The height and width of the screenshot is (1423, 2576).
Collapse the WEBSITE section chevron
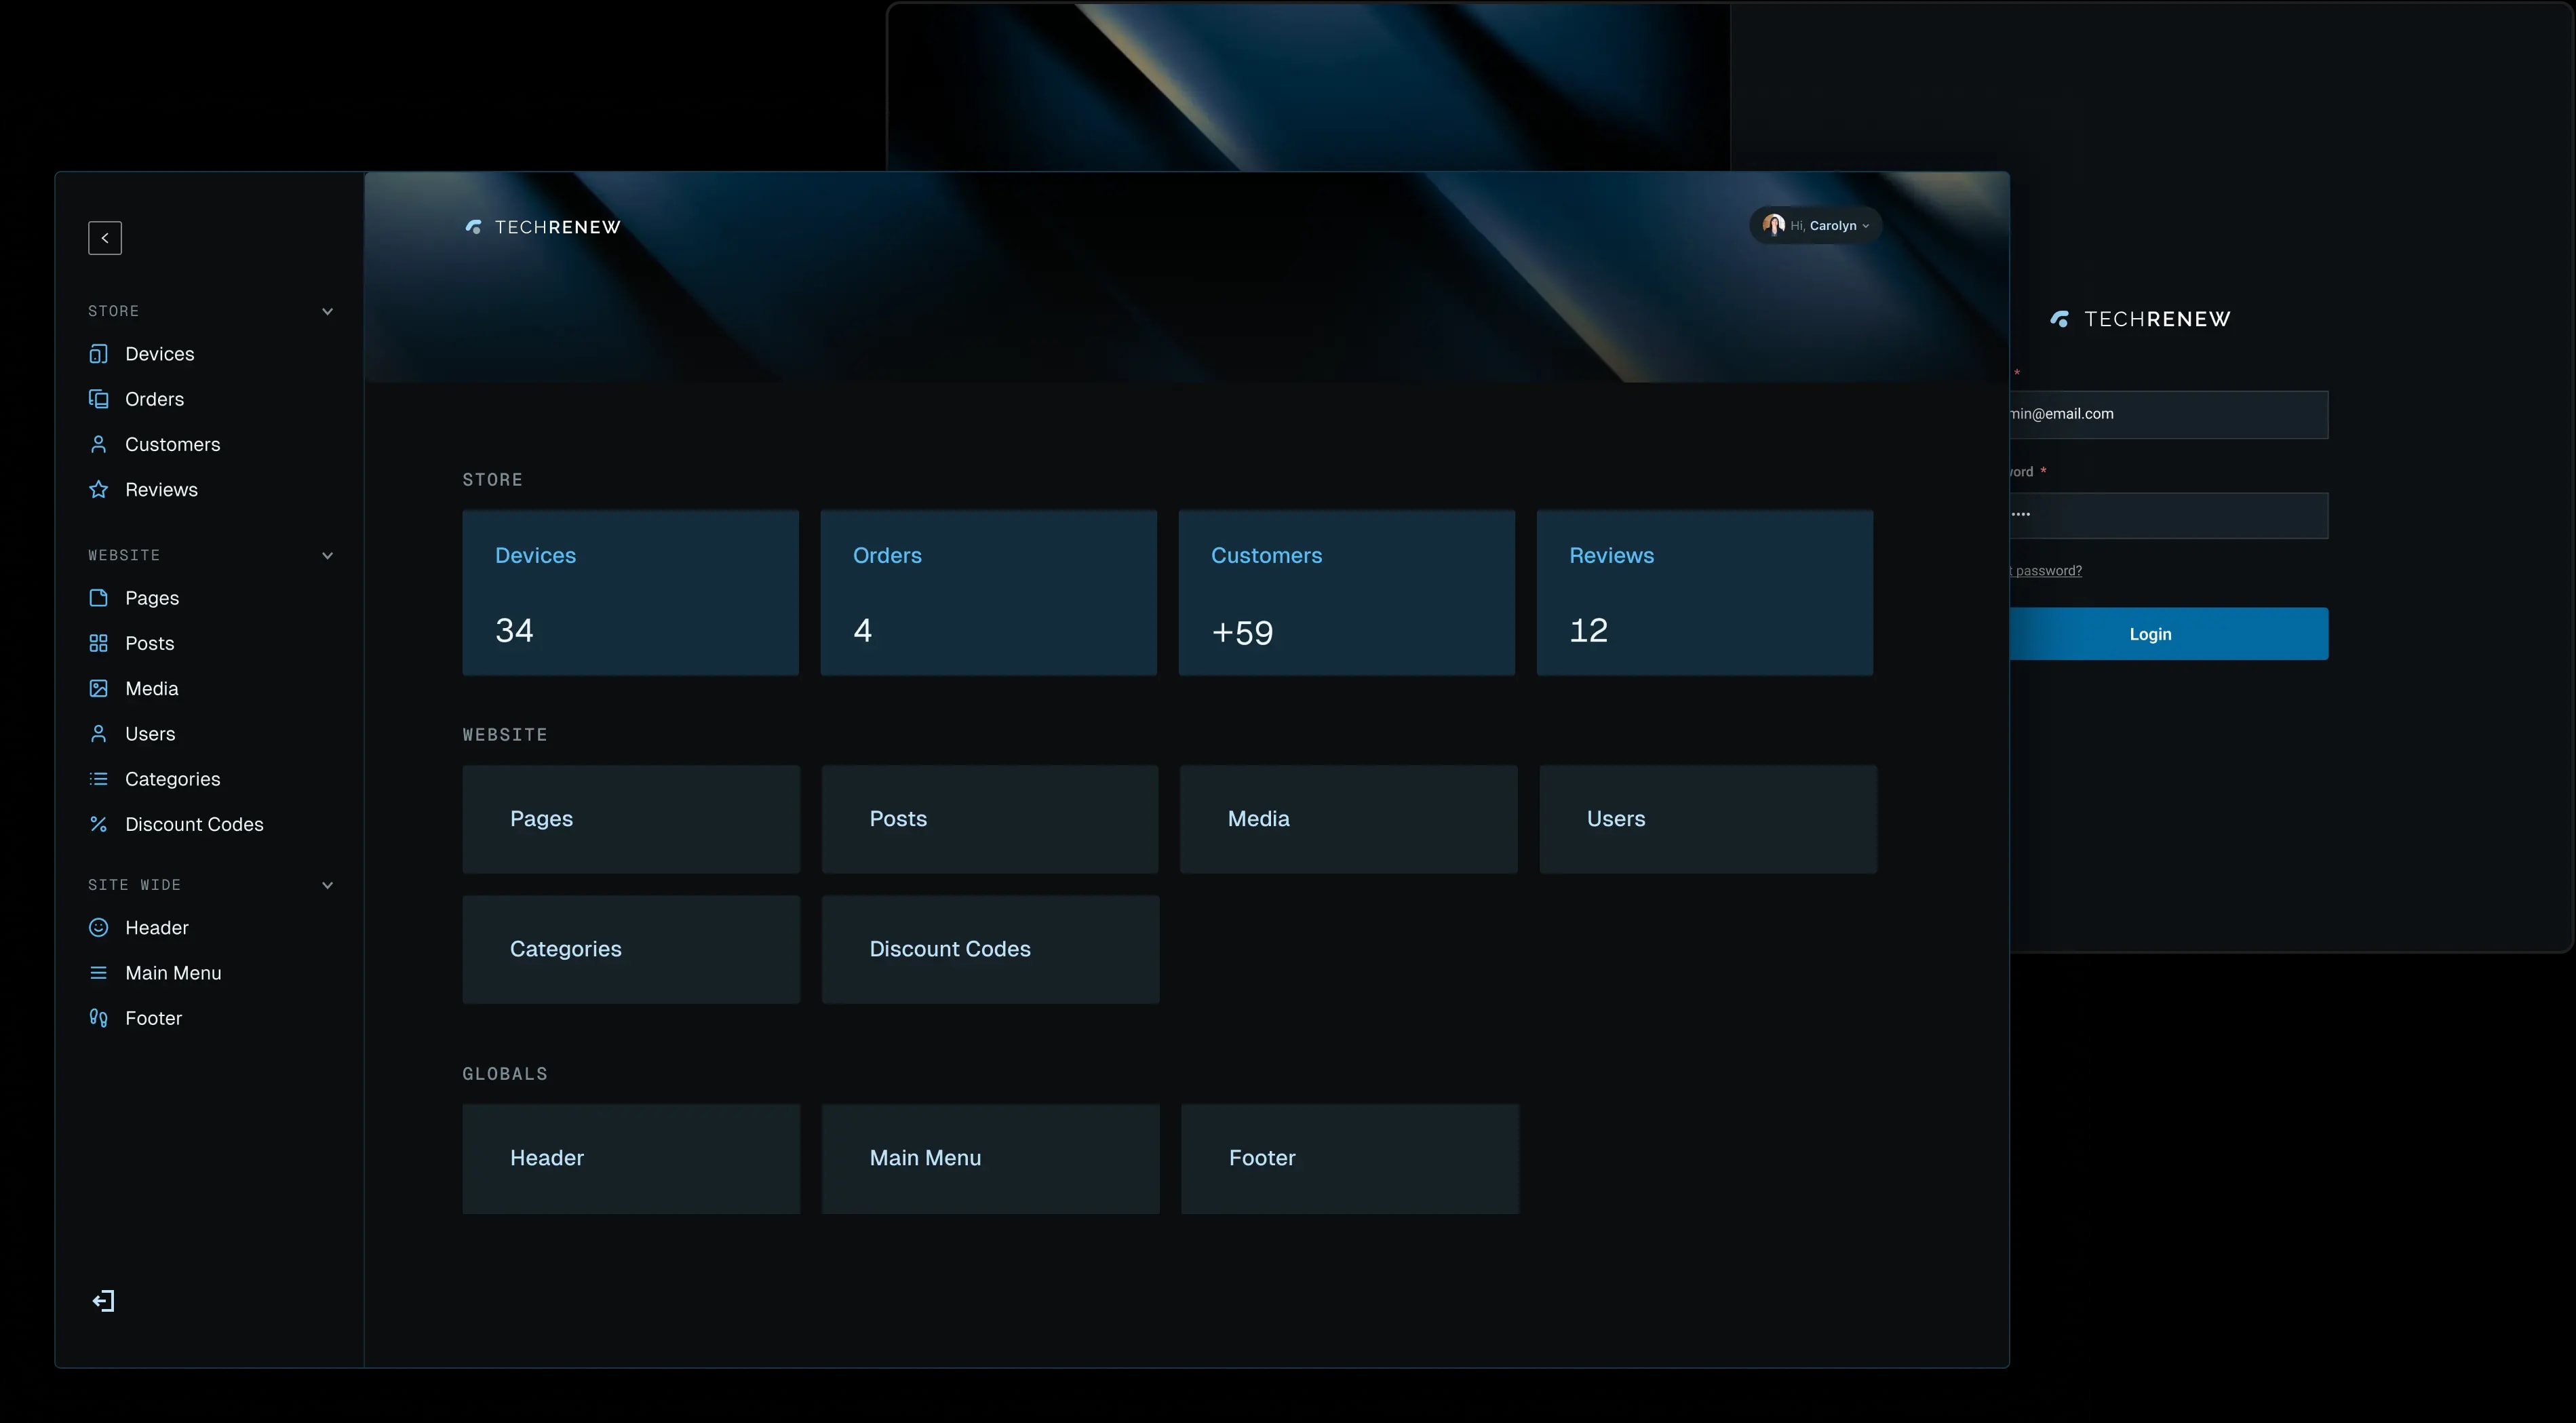(x=328, y=555)
